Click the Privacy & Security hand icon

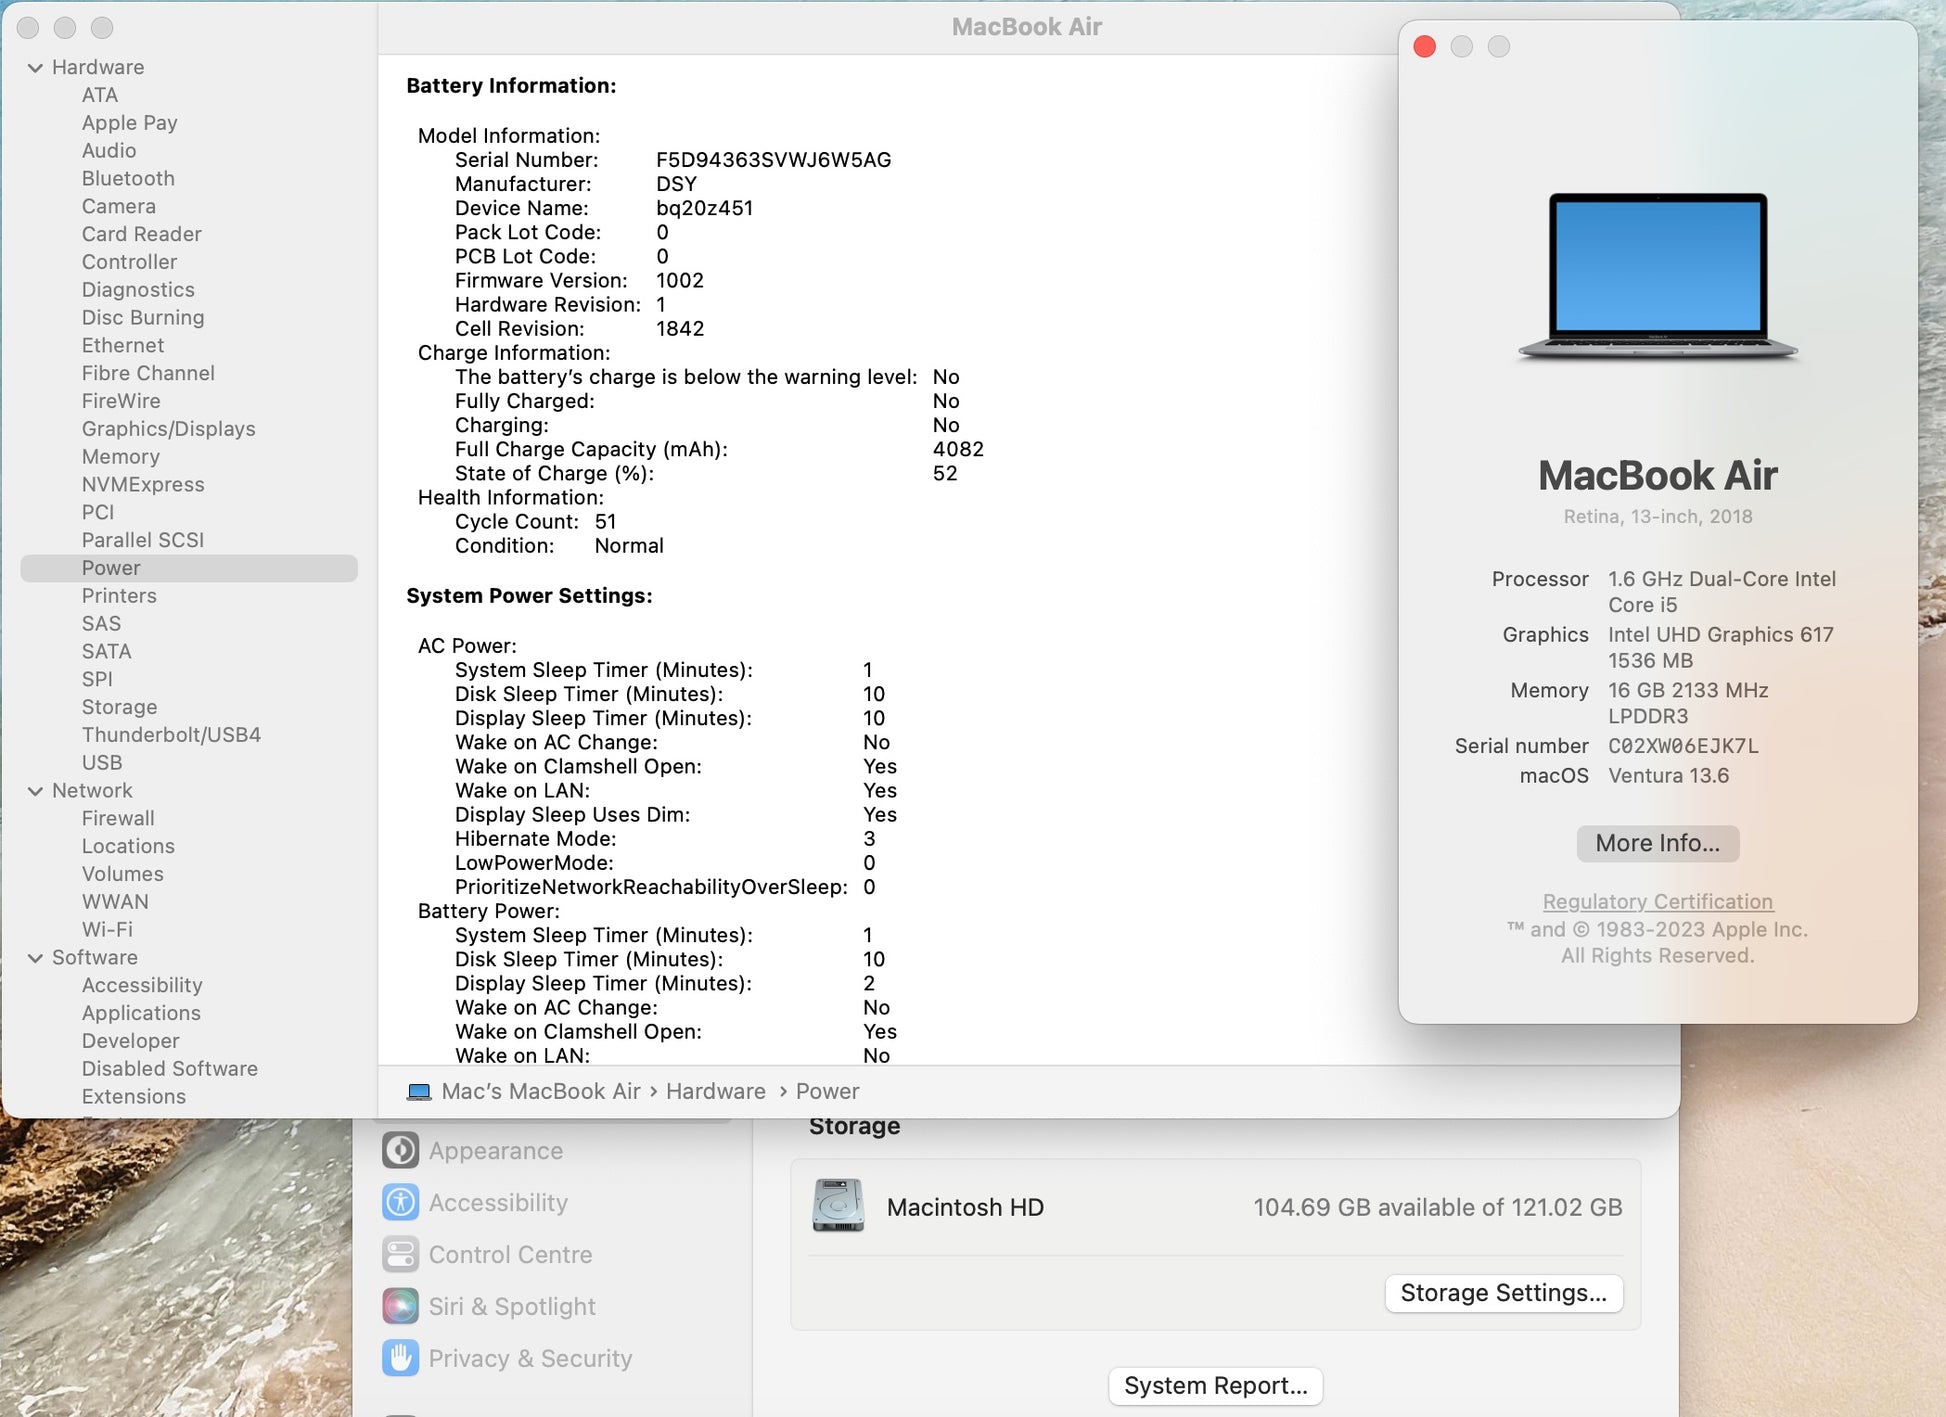click(x=401, y=1359)
